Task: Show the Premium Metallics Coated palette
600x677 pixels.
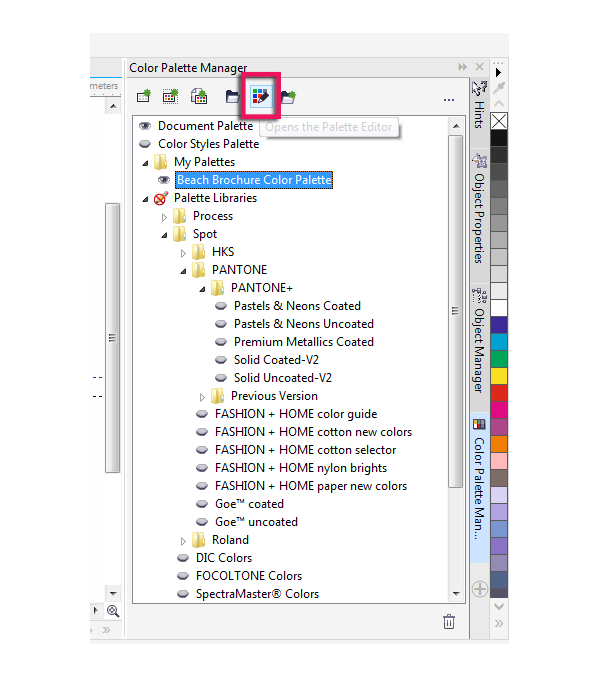Action: pos(221,342)
